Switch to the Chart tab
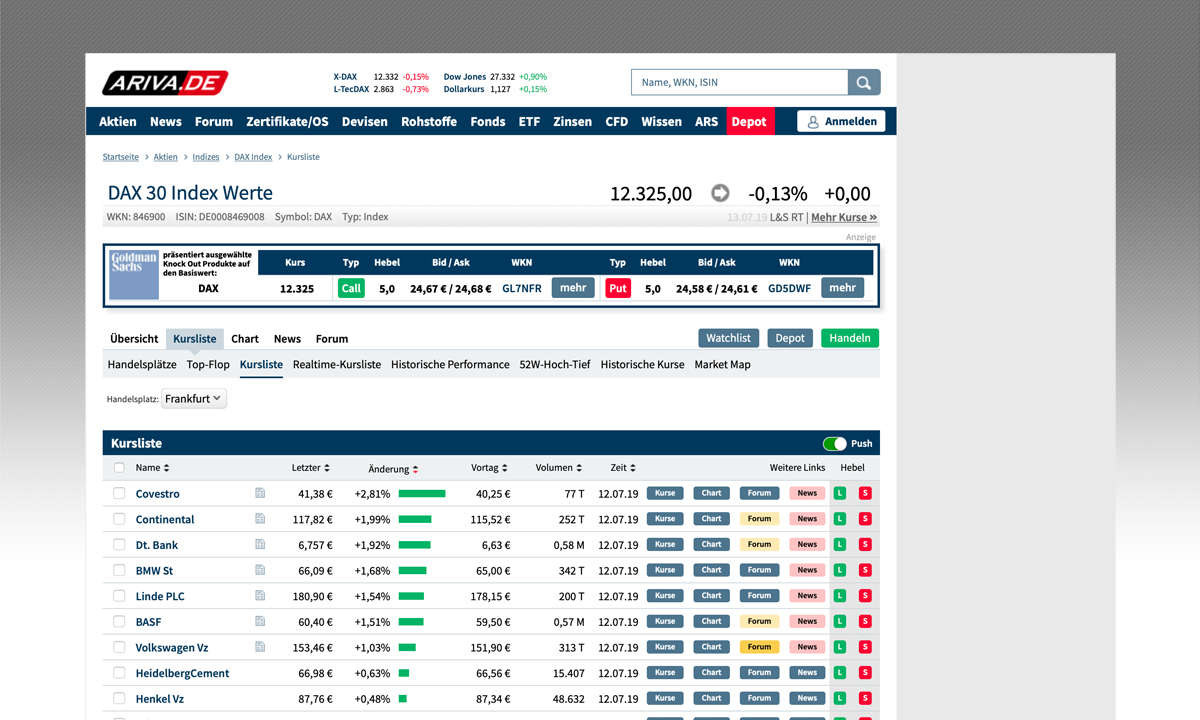 tap(245, 338)
